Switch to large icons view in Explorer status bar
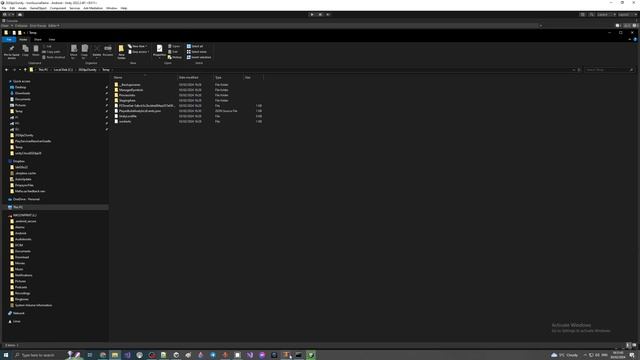 (634, 345)
